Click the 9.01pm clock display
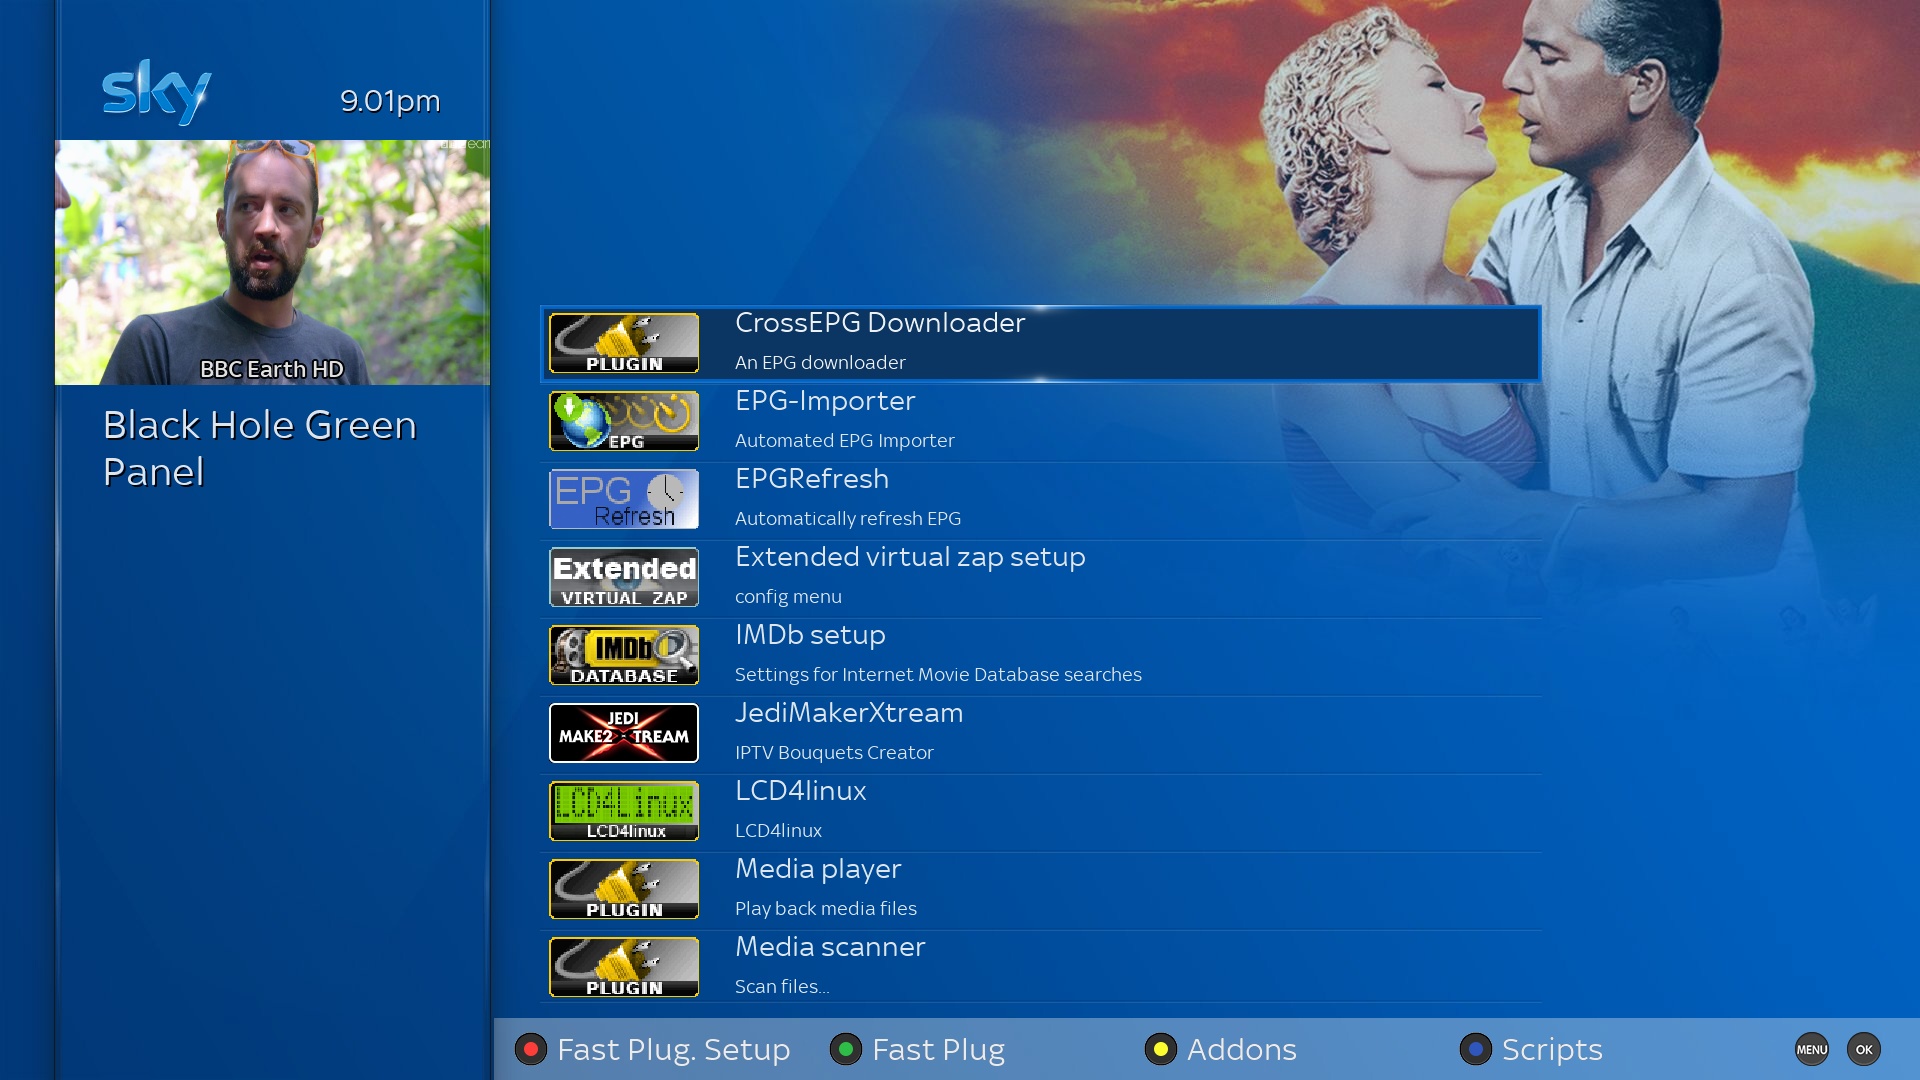 tap(390, 101)
